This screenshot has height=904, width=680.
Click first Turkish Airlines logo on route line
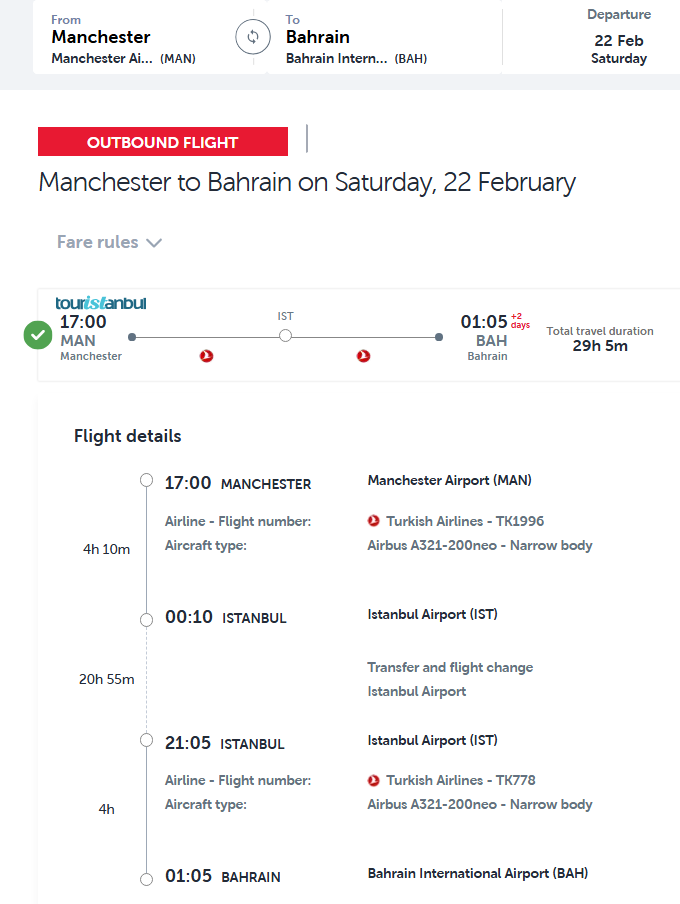207,356
